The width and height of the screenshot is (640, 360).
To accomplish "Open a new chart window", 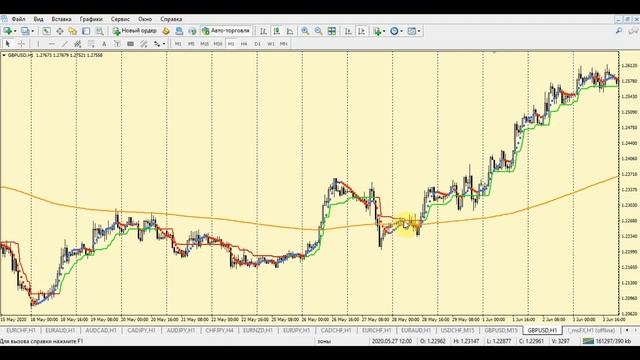I will [7, 31].
